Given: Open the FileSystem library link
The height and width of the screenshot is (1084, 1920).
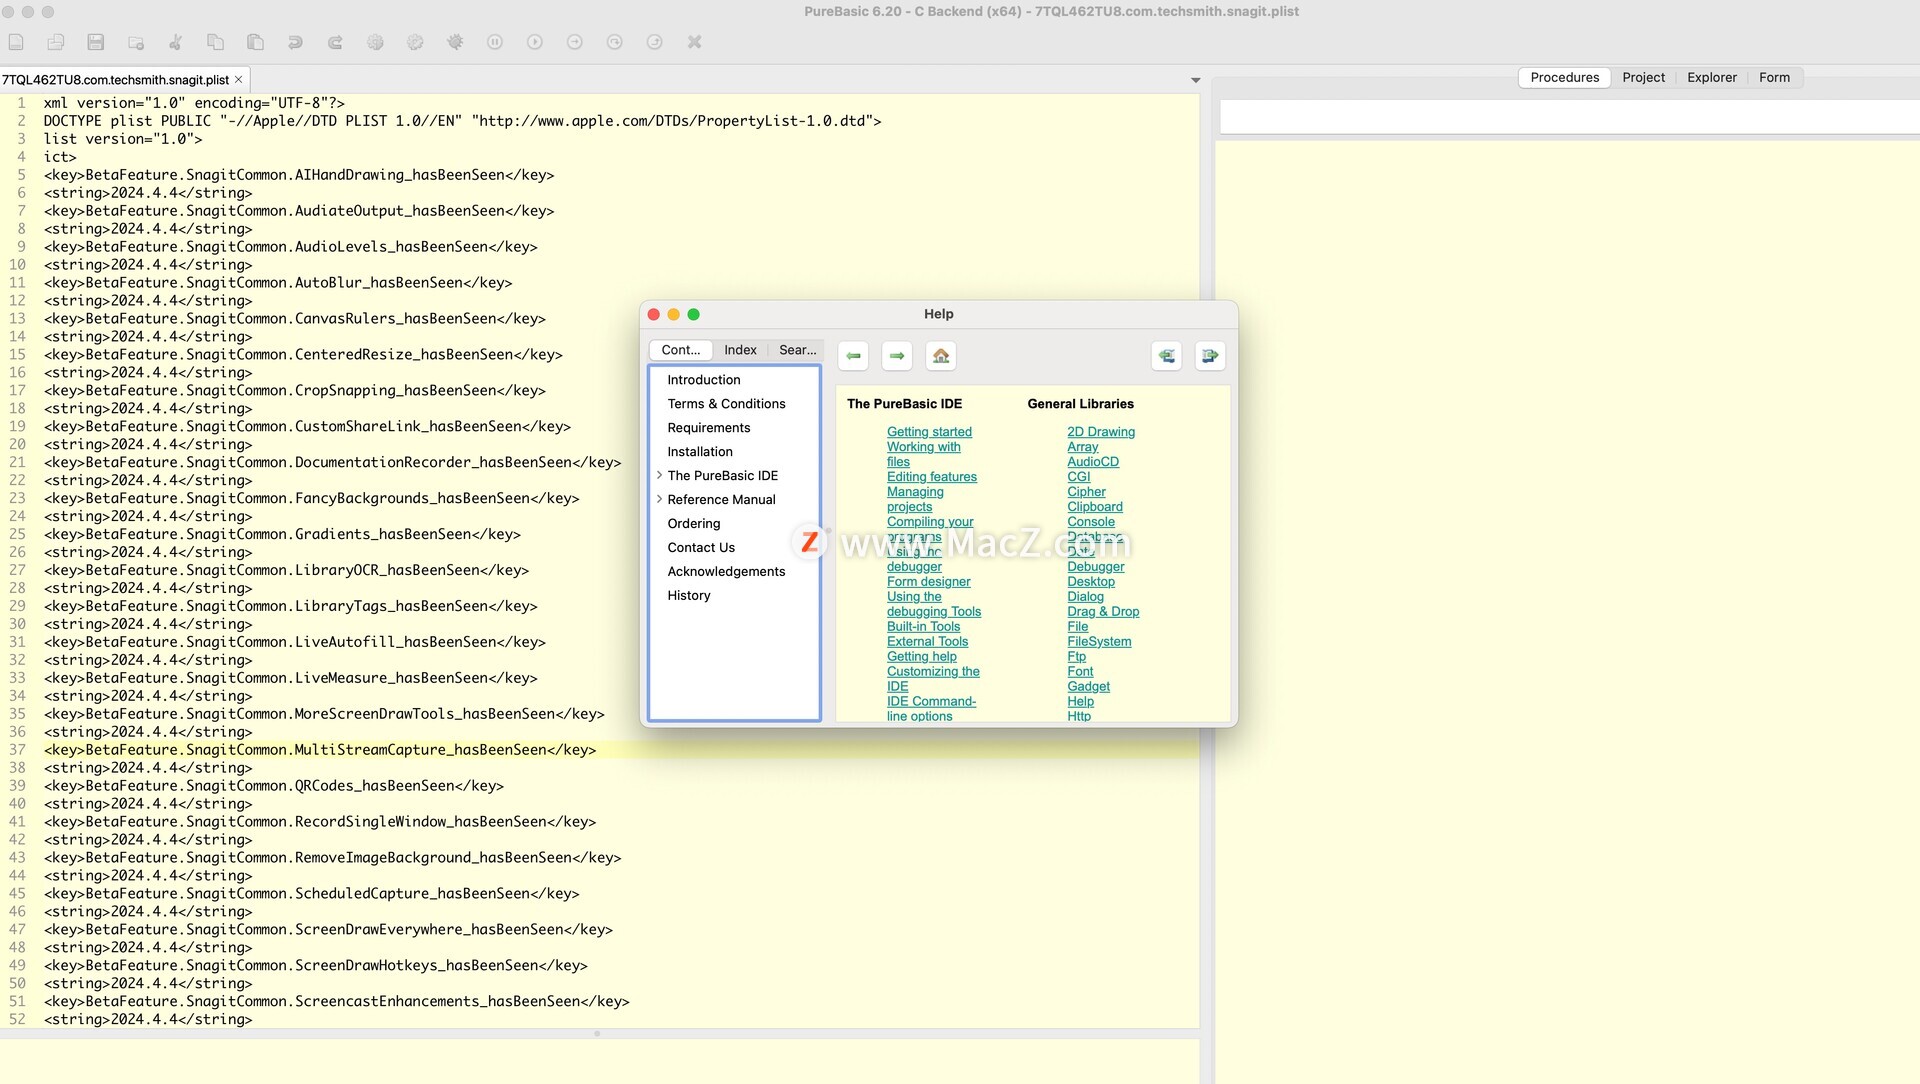Looking at the screenshot, I should 1099,642.
